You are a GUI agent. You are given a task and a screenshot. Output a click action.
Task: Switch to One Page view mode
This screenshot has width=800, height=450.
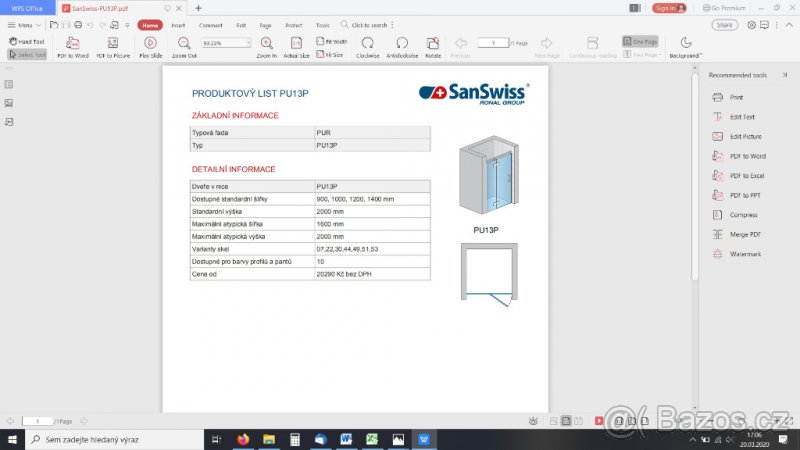pyautogui.click(x=639, y=42)
